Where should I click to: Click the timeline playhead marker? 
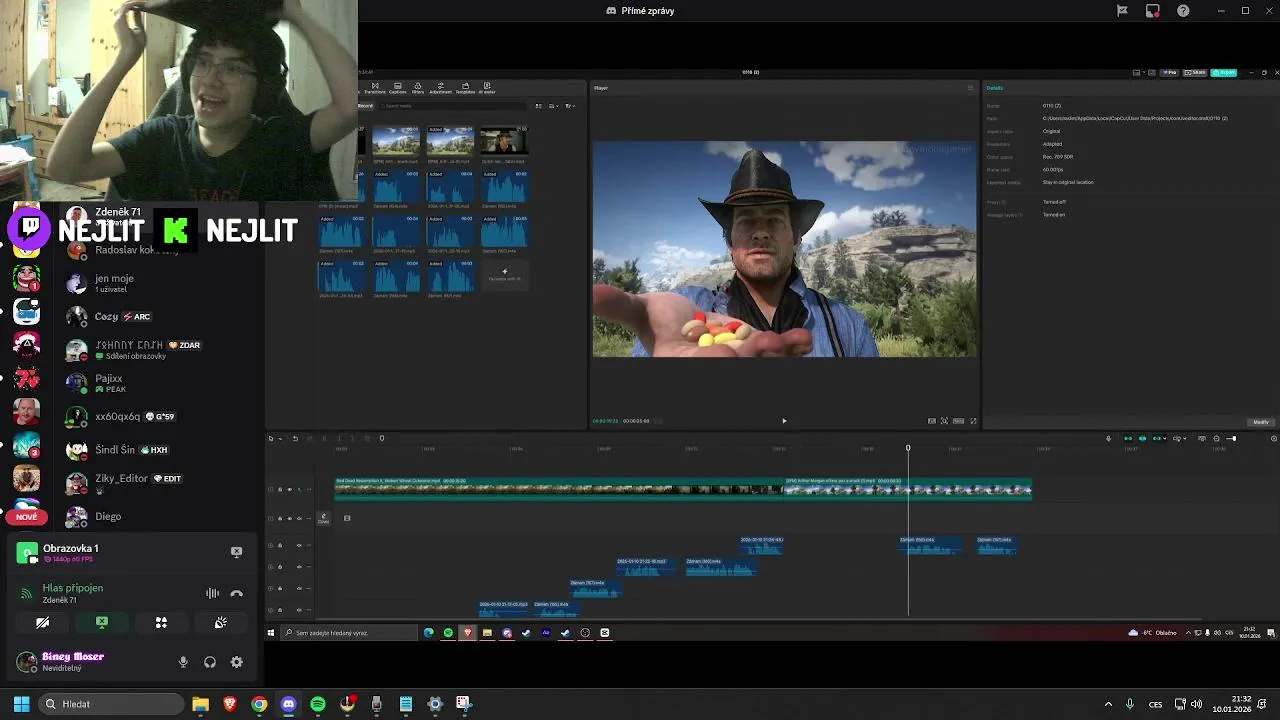tap(908, 448)
